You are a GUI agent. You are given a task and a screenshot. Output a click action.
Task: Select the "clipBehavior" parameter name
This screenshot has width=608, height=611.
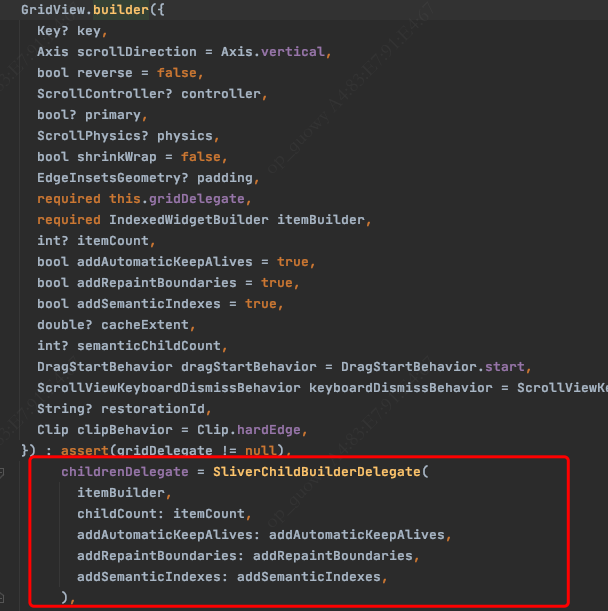pos(125,431)
